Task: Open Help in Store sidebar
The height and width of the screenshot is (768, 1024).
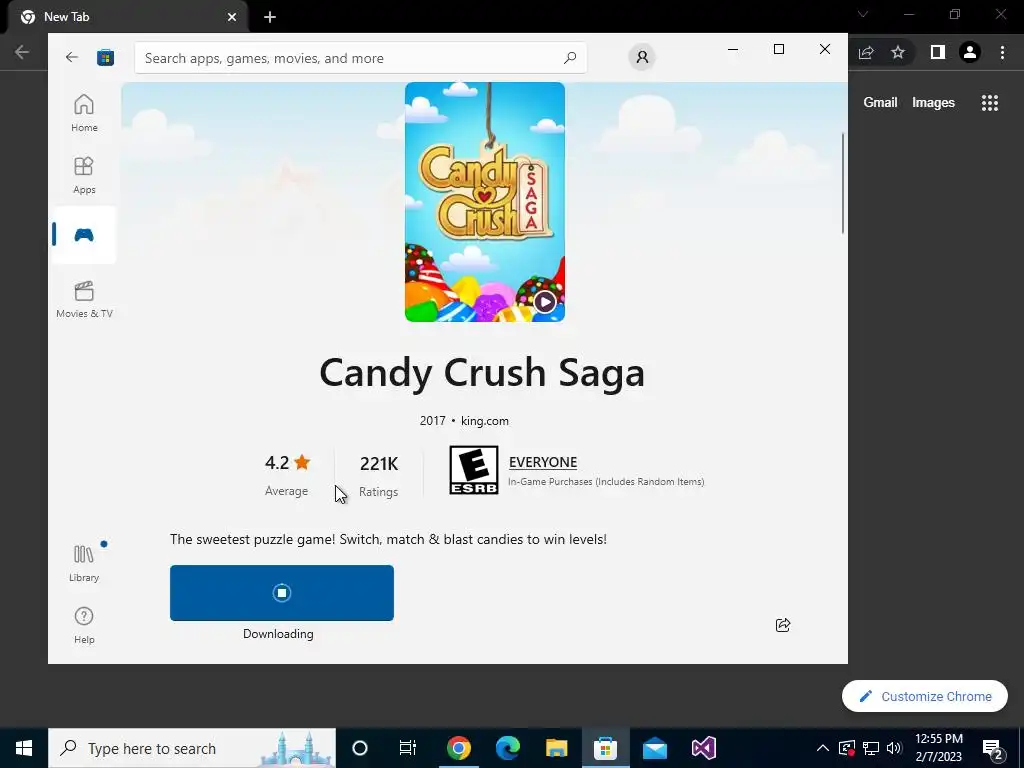Action: click(x=84, y=626)
